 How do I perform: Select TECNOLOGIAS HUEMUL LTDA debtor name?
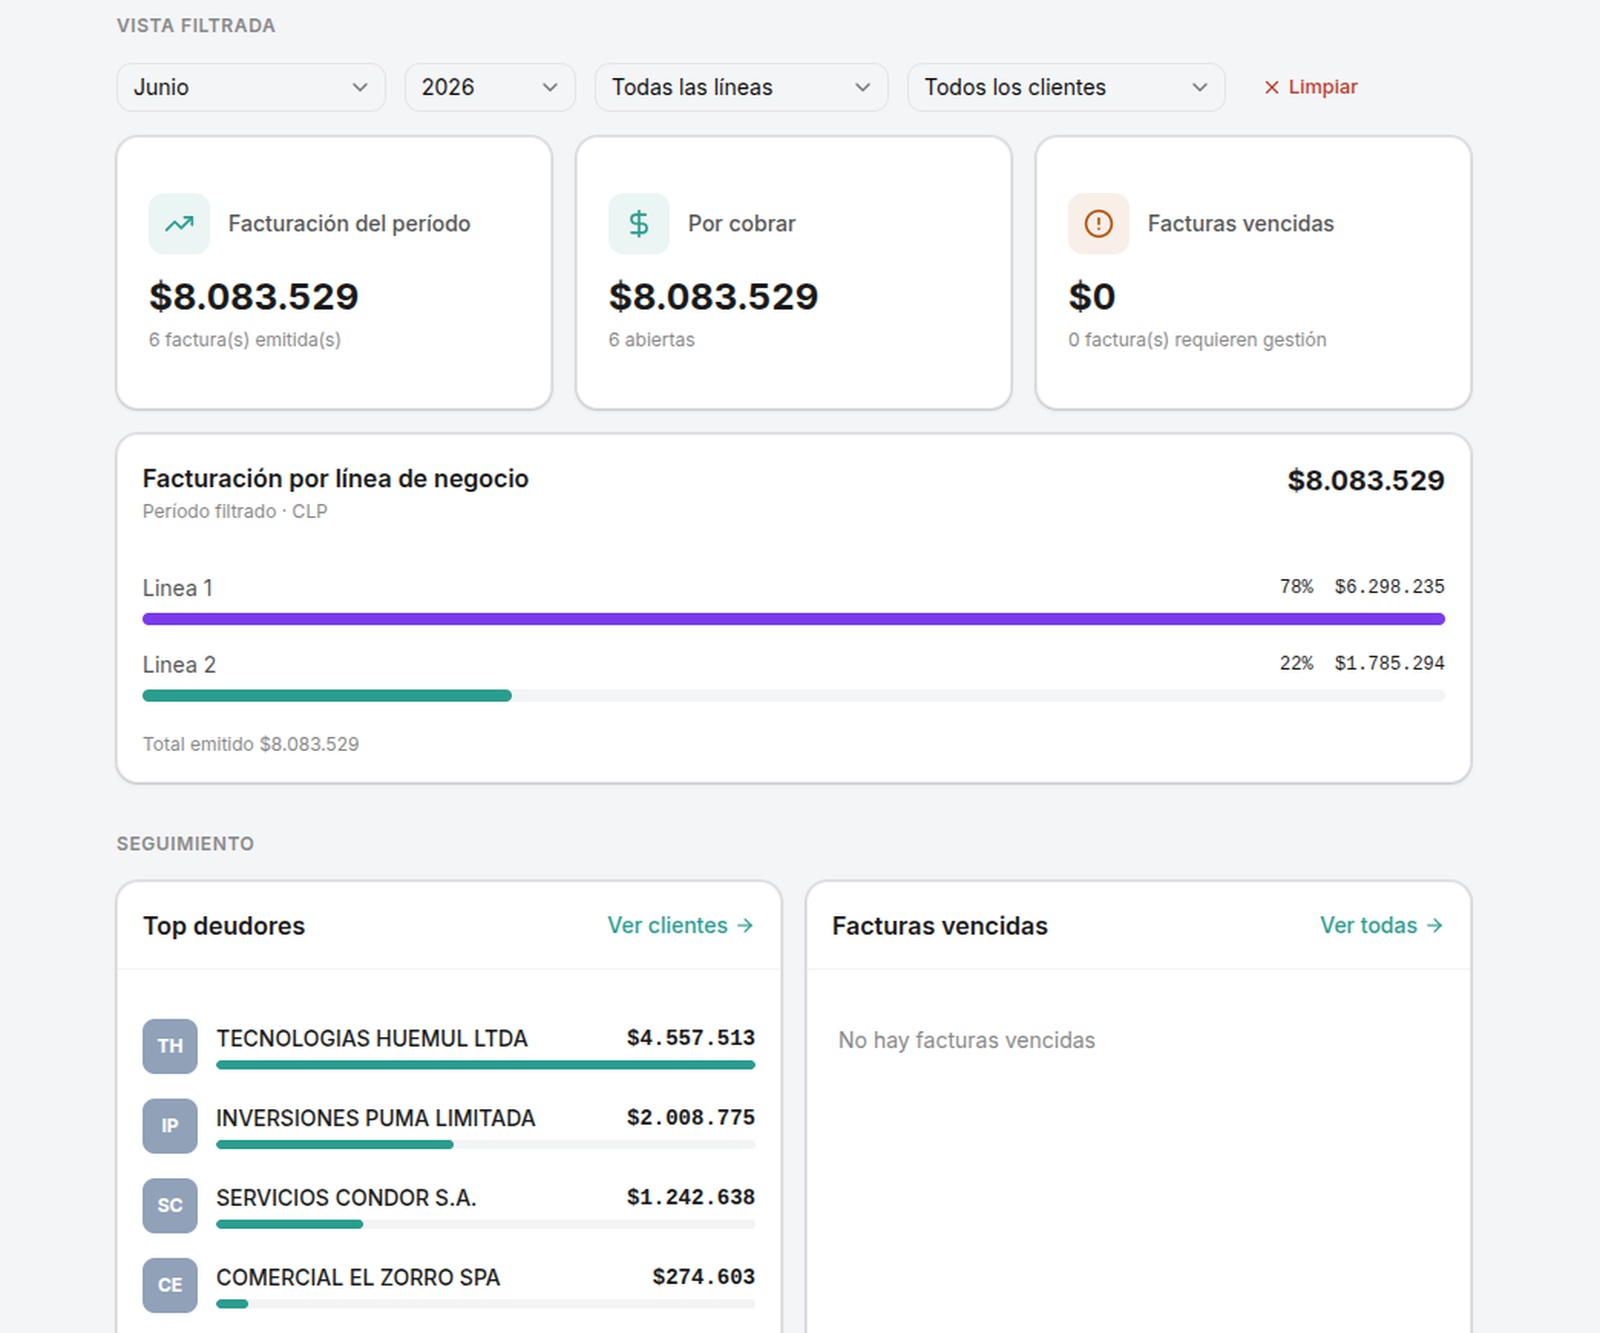click(372, 1038)
